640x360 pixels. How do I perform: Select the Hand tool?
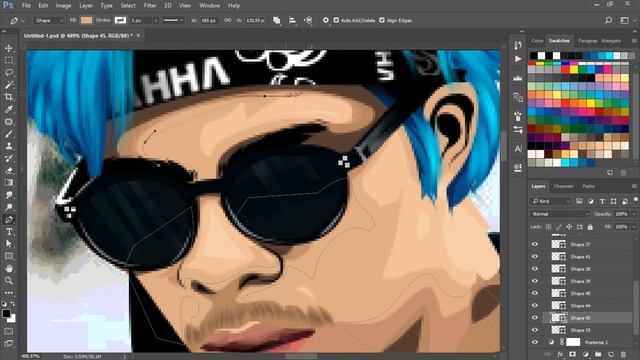pos(9,269)
